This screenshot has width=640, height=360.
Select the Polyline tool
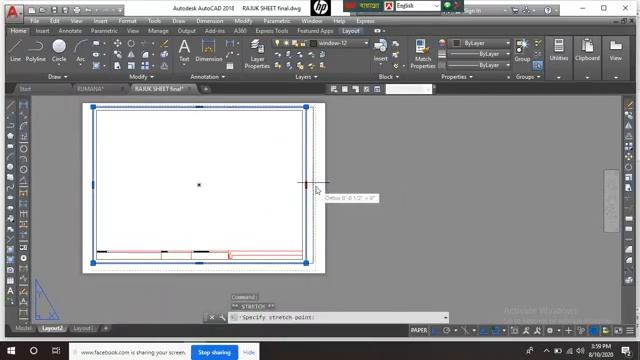(36, 51)
